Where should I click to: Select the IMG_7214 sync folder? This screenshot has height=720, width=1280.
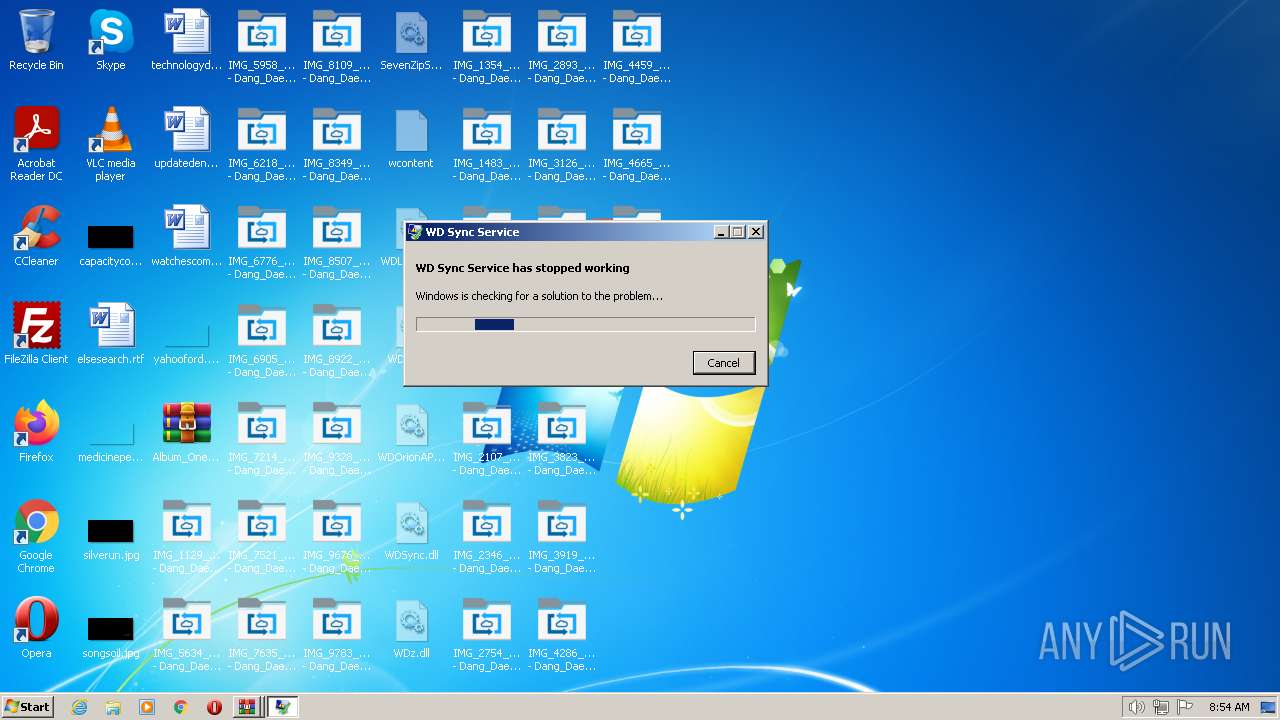pos(261,438)
